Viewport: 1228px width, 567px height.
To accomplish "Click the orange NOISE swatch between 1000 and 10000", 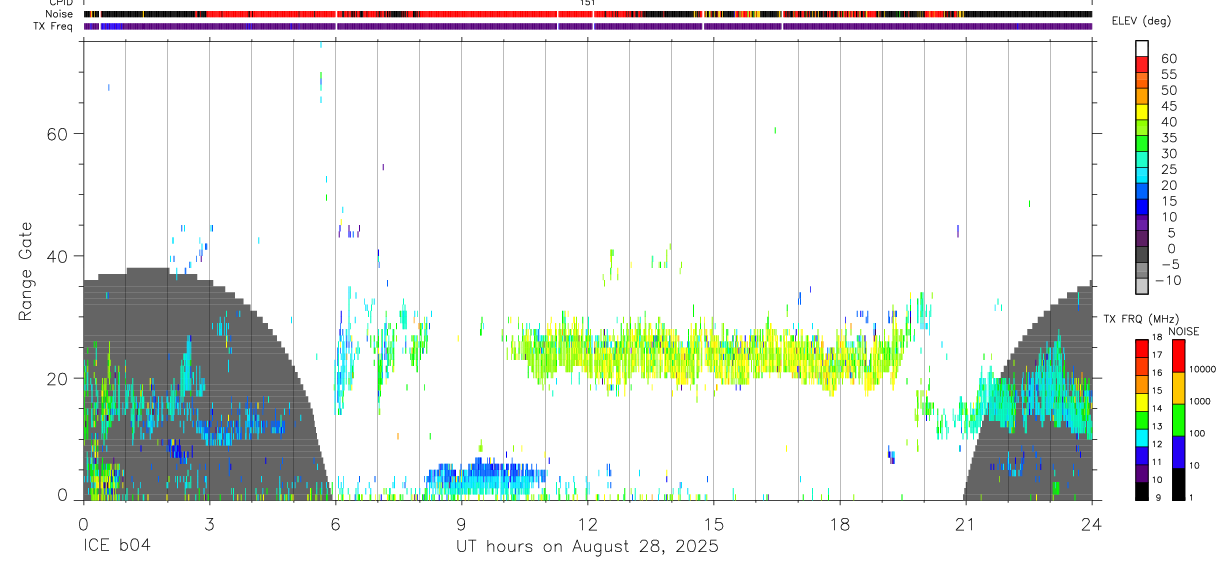I will tap(1178, 387).
